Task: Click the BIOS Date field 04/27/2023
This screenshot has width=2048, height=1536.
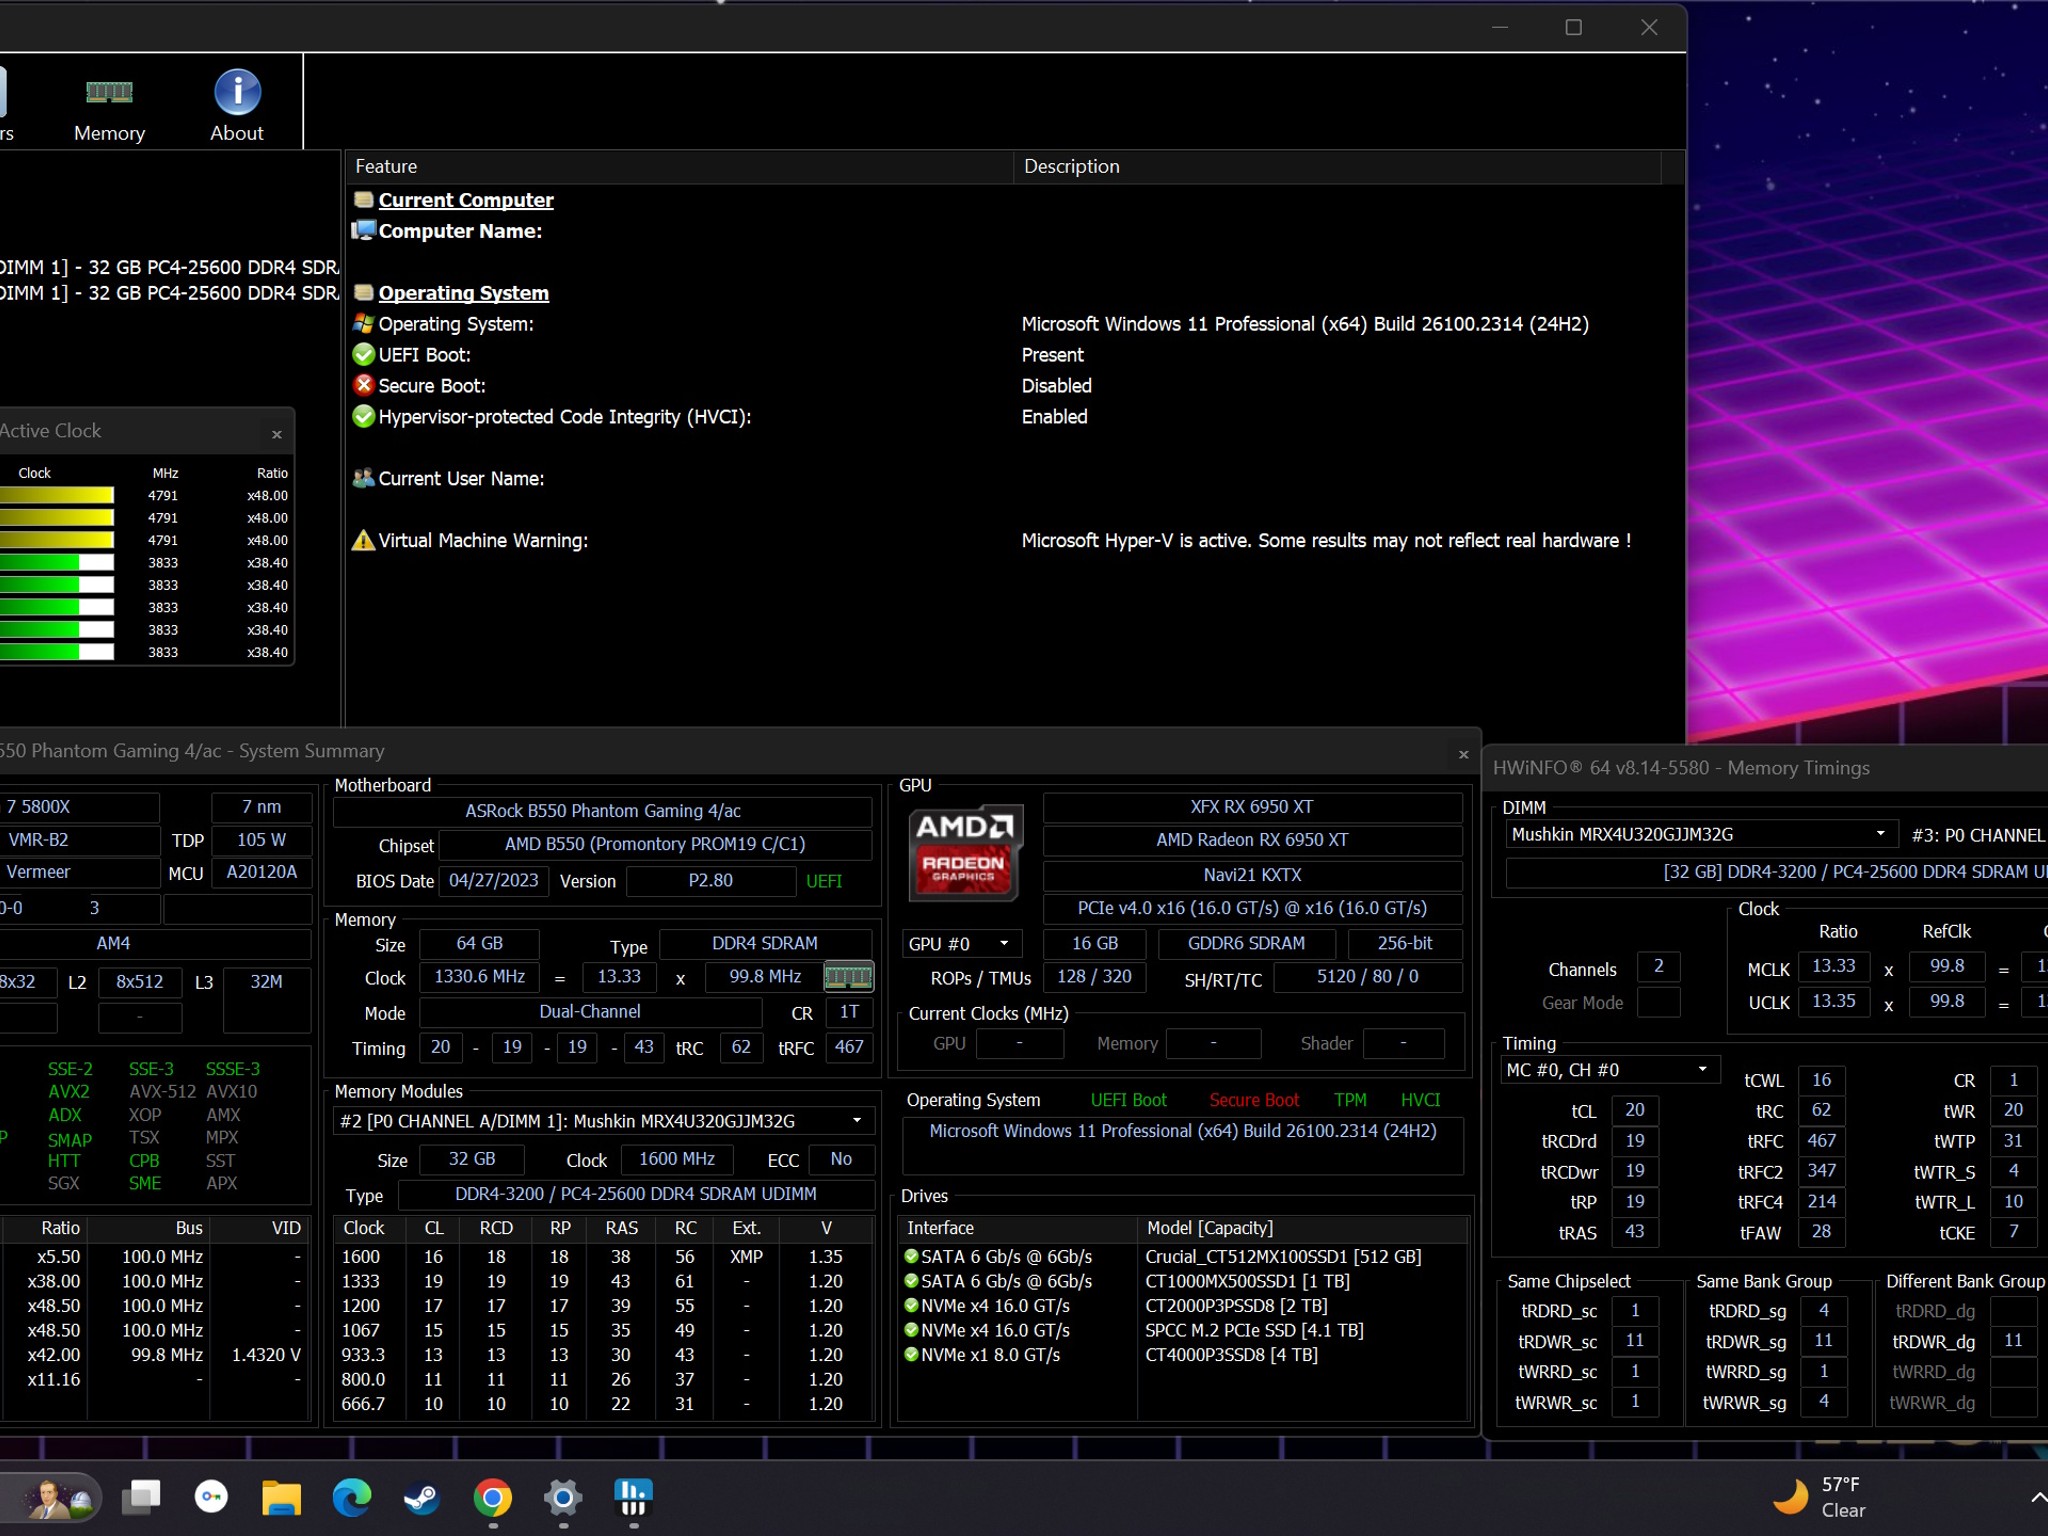Action: pos(493,881)
